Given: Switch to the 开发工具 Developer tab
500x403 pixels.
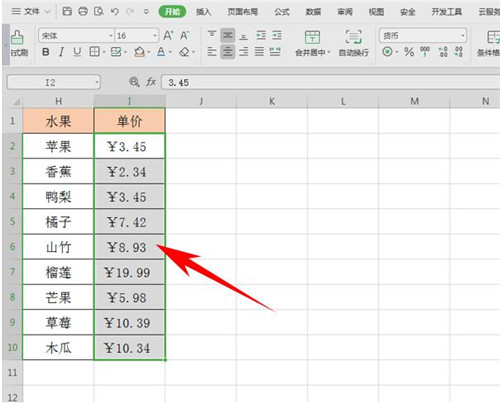Looking at the screenshot, I should pos(447,12).
